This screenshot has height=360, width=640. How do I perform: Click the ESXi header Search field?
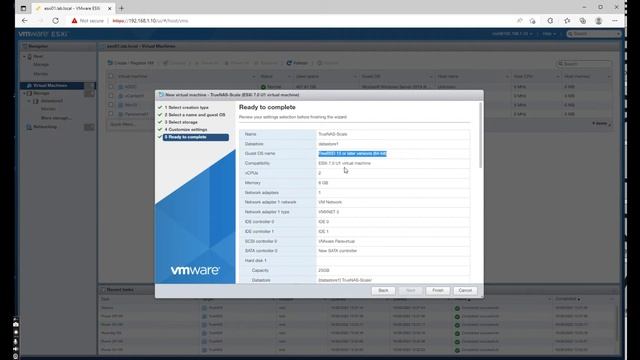click(x=594, y=34)
